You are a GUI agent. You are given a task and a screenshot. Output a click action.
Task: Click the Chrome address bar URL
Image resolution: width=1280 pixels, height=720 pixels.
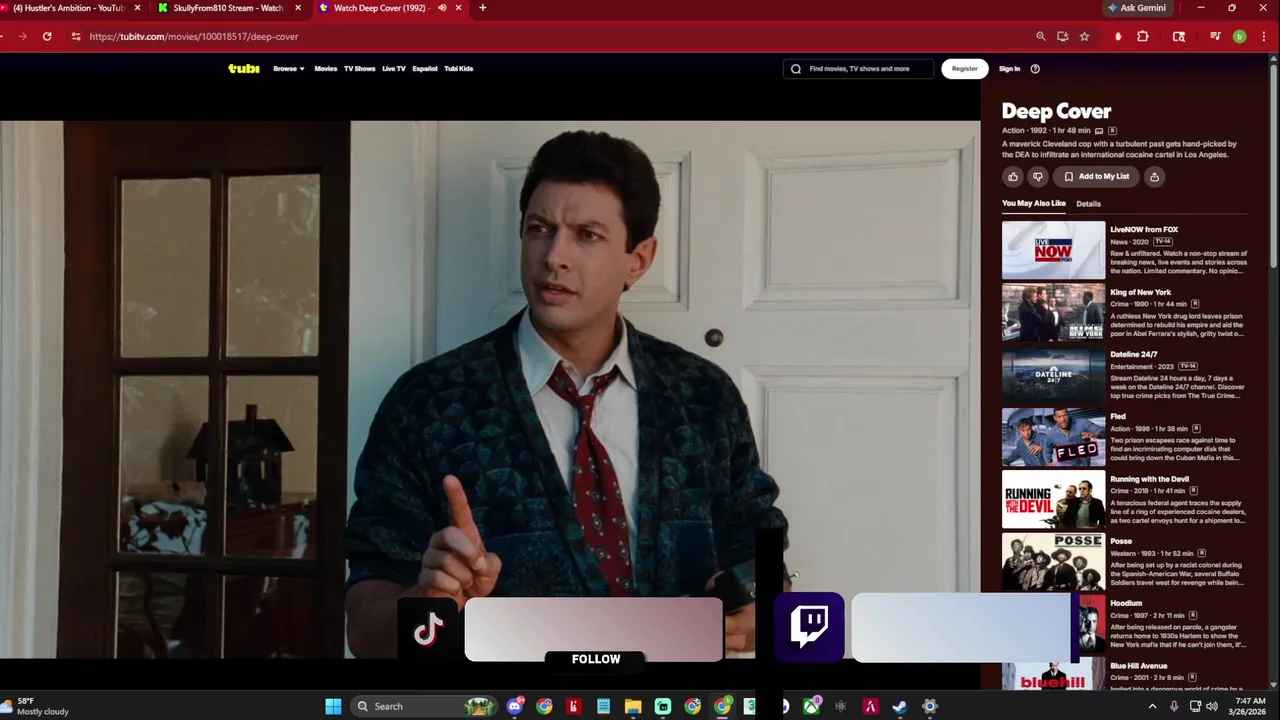click(194, 36)
